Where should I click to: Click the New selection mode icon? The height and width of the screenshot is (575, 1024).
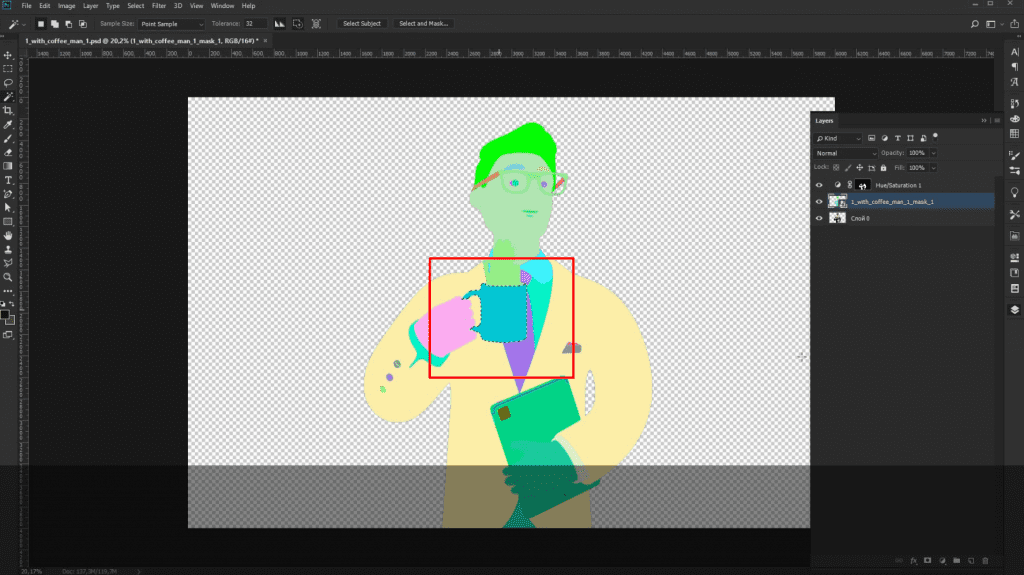[40, 24]
